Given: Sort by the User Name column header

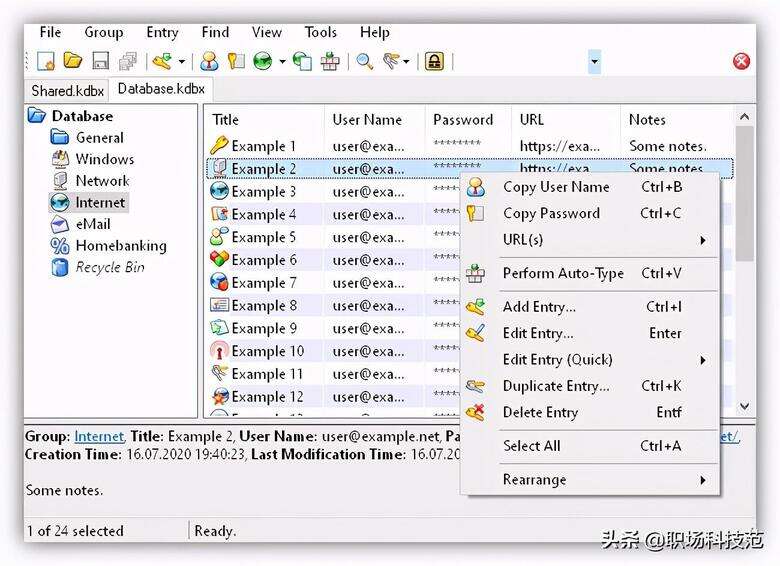Looking at the screenshot, I should coord(375,120).
